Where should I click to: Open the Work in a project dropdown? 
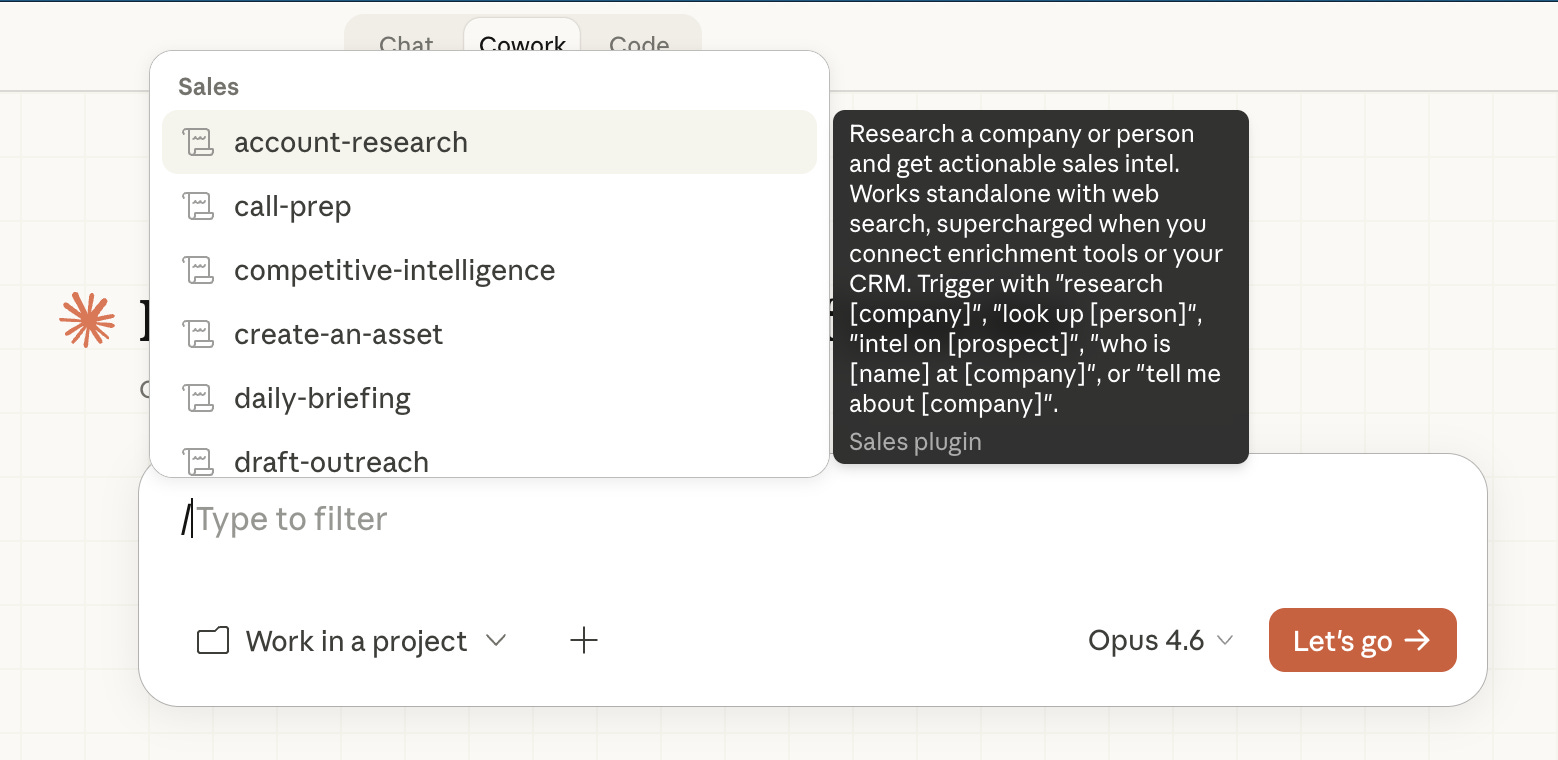click(x=352, y=641)
